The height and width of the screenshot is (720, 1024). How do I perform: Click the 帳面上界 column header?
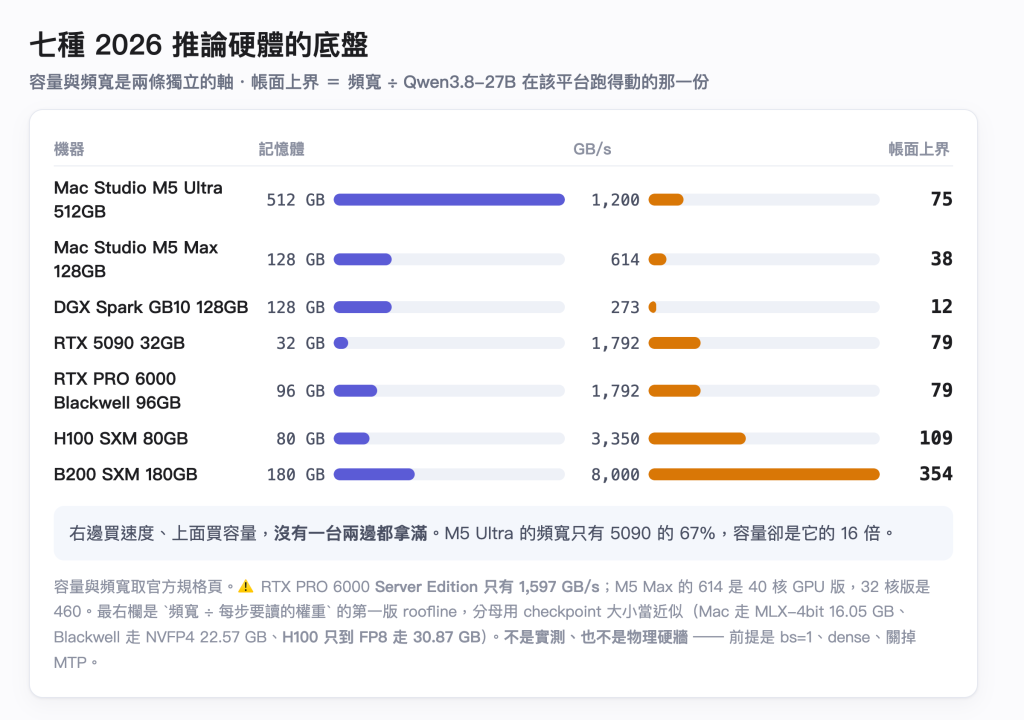[919, 149]
